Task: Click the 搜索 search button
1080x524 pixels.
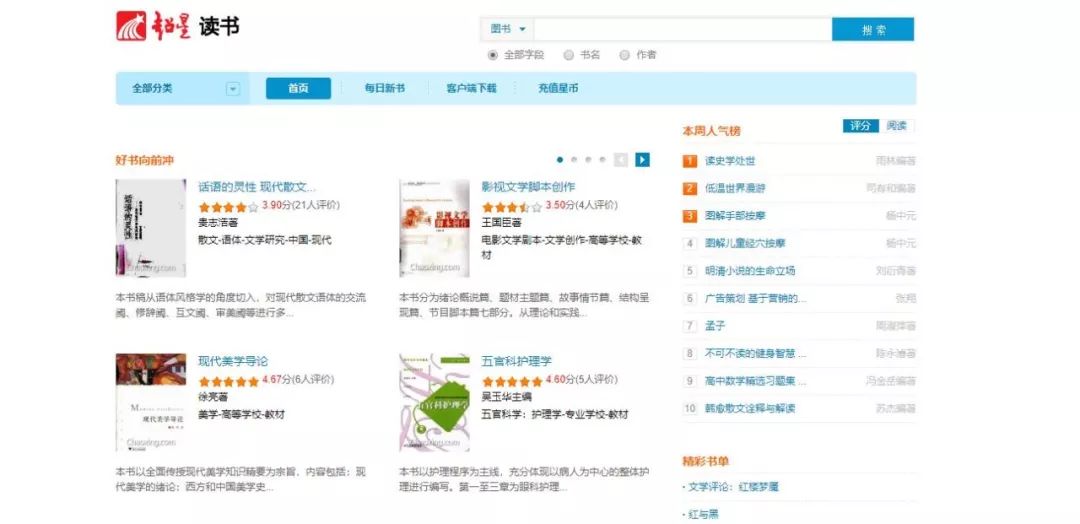Action: tap(873, 29)
